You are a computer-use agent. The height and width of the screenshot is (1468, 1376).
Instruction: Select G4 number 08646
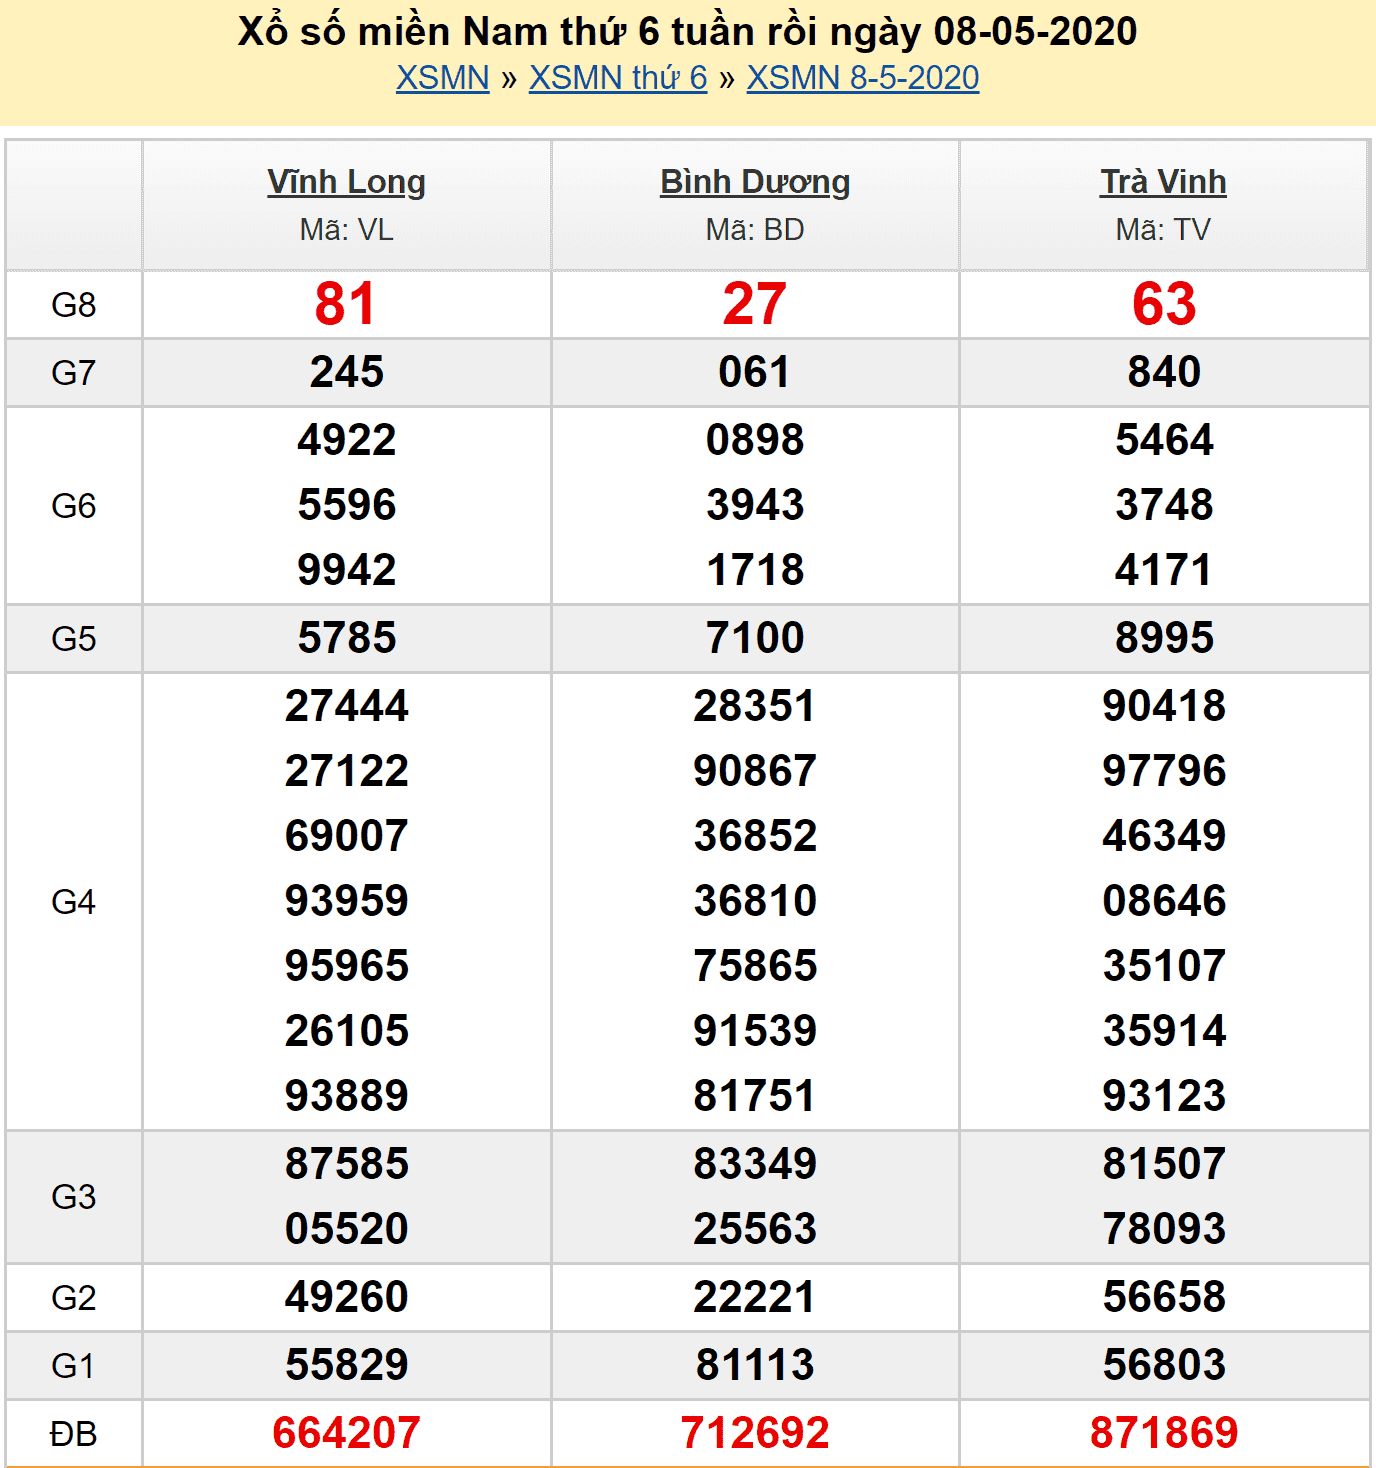1164,901
